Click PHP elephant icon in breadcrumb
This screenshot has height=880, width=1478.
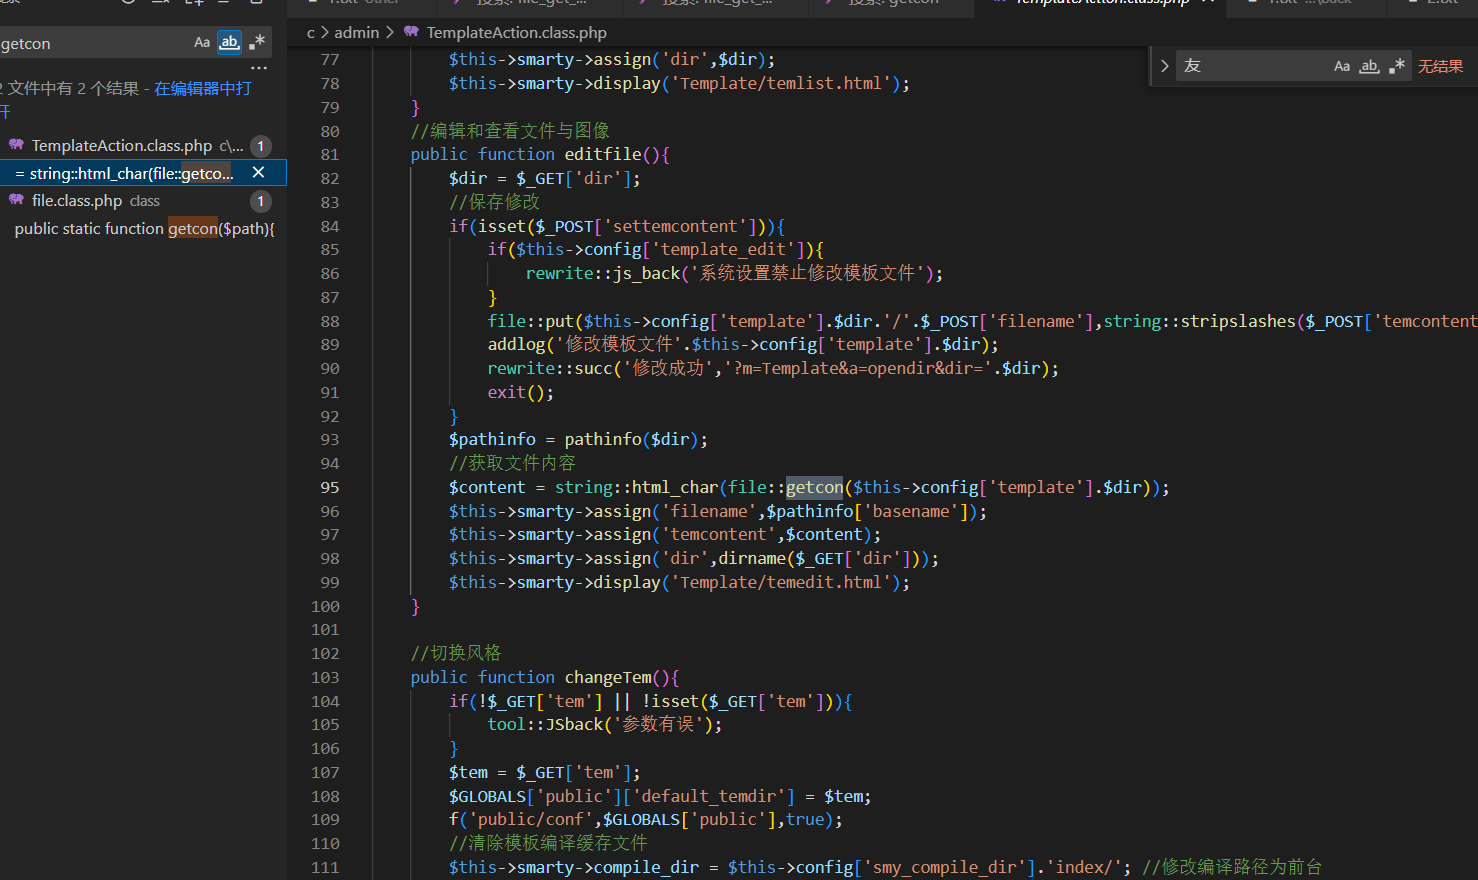(411, 32)
